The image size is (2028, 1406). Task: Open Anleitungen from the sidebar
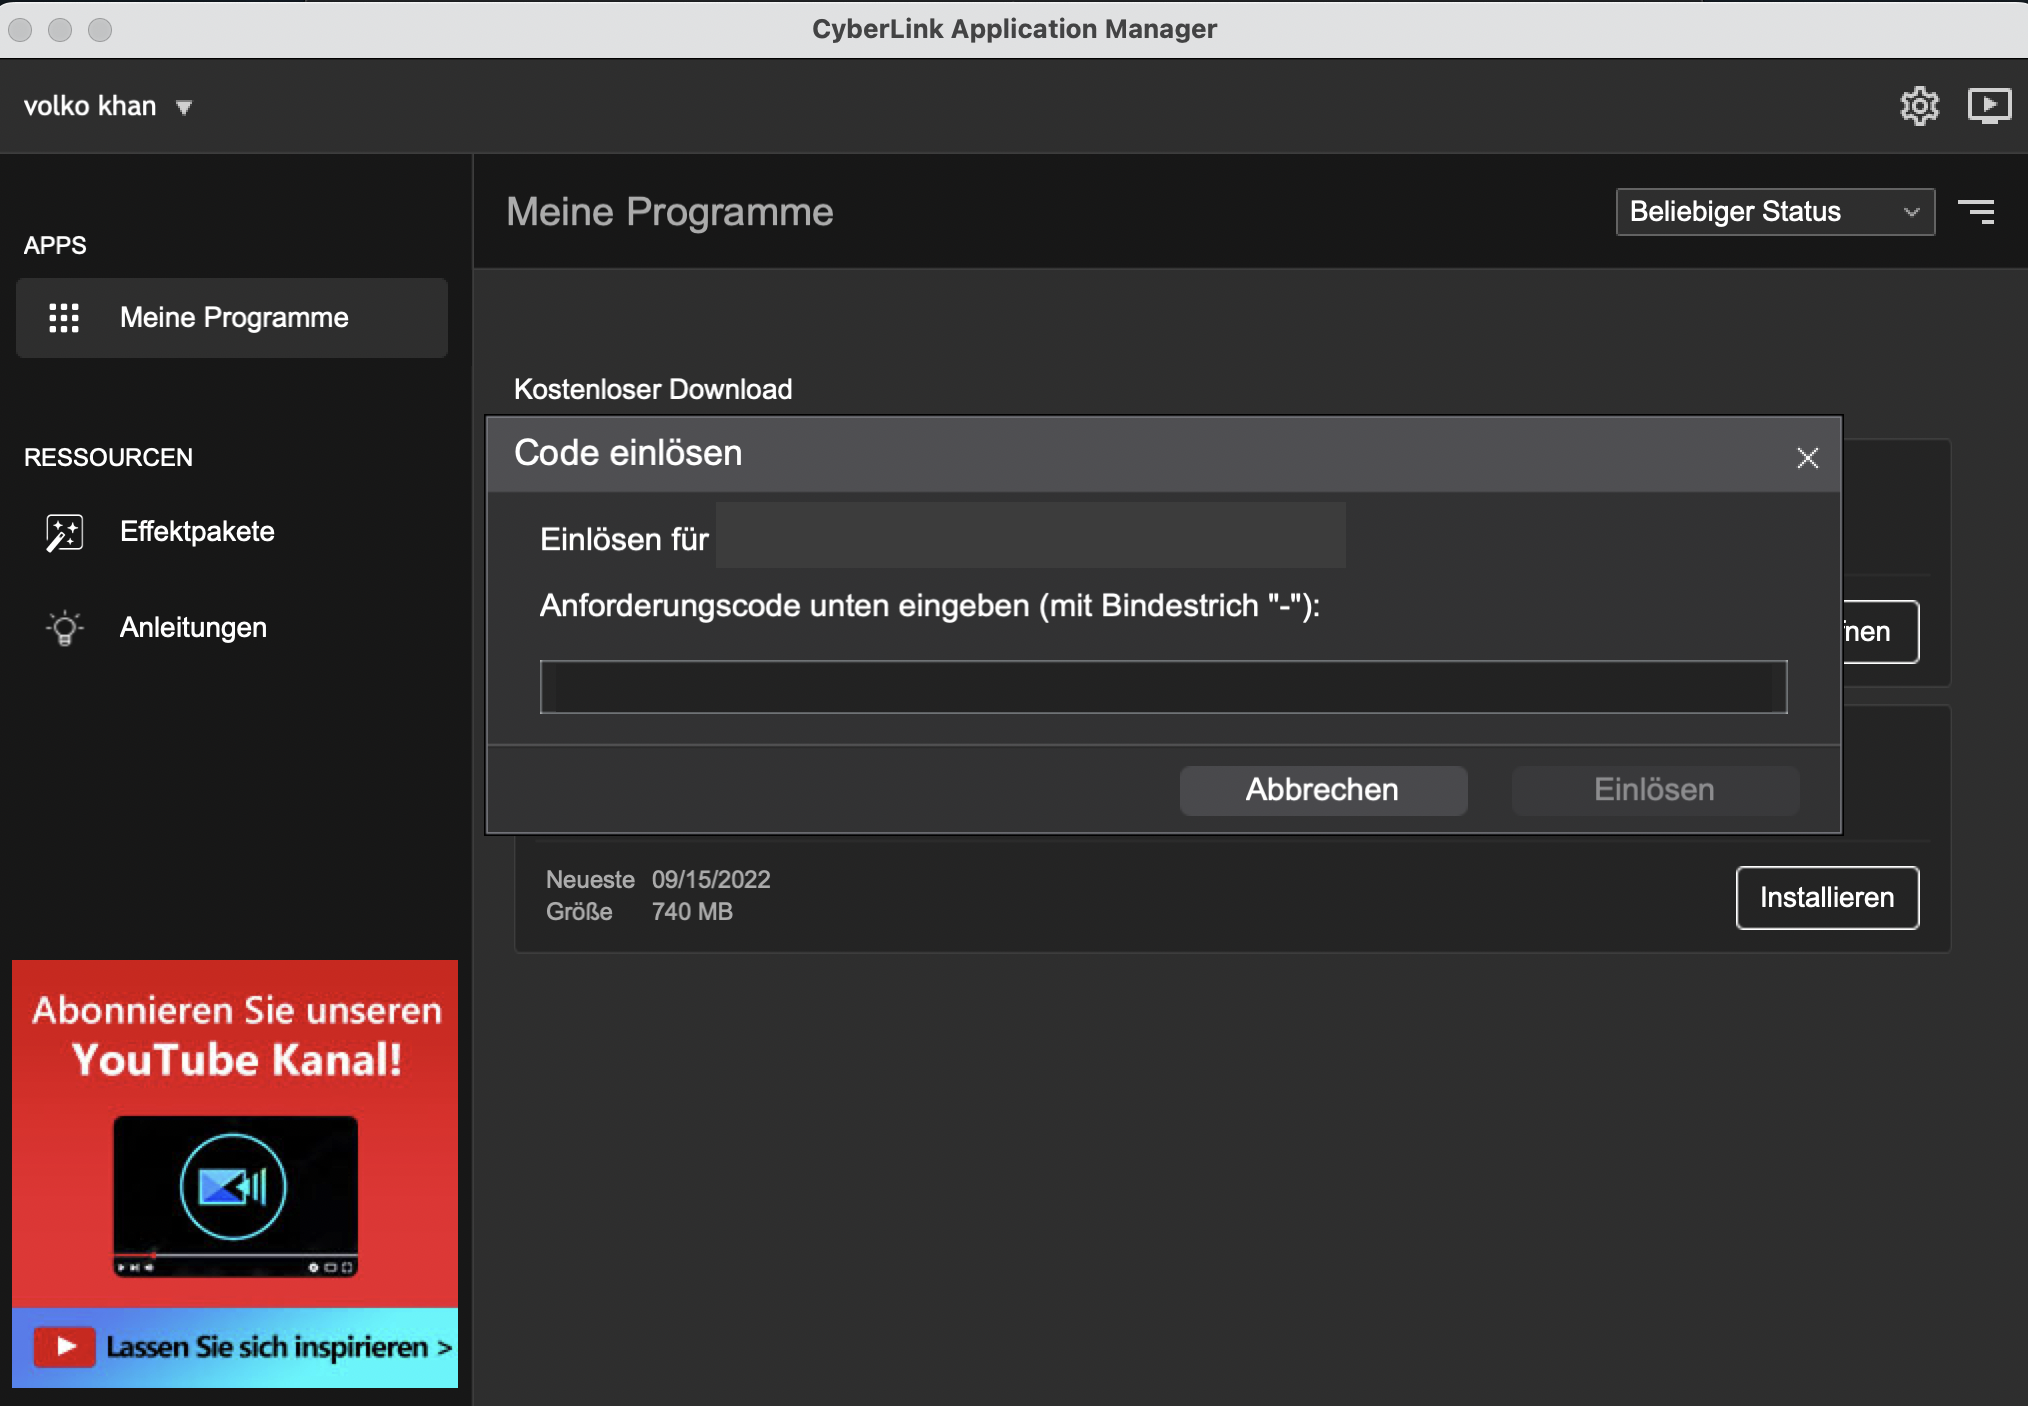click(x=193, y=628)
